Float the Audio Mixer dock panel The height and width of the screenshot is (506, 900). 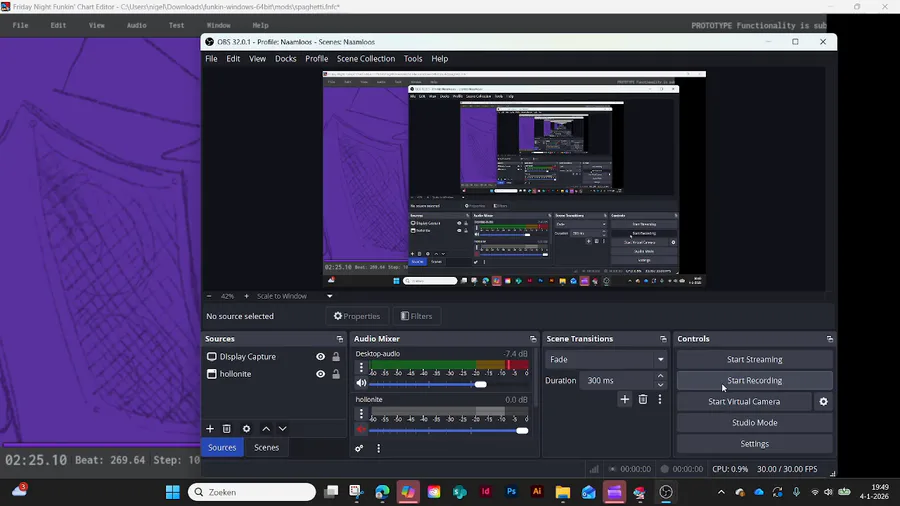coord(533,339)
